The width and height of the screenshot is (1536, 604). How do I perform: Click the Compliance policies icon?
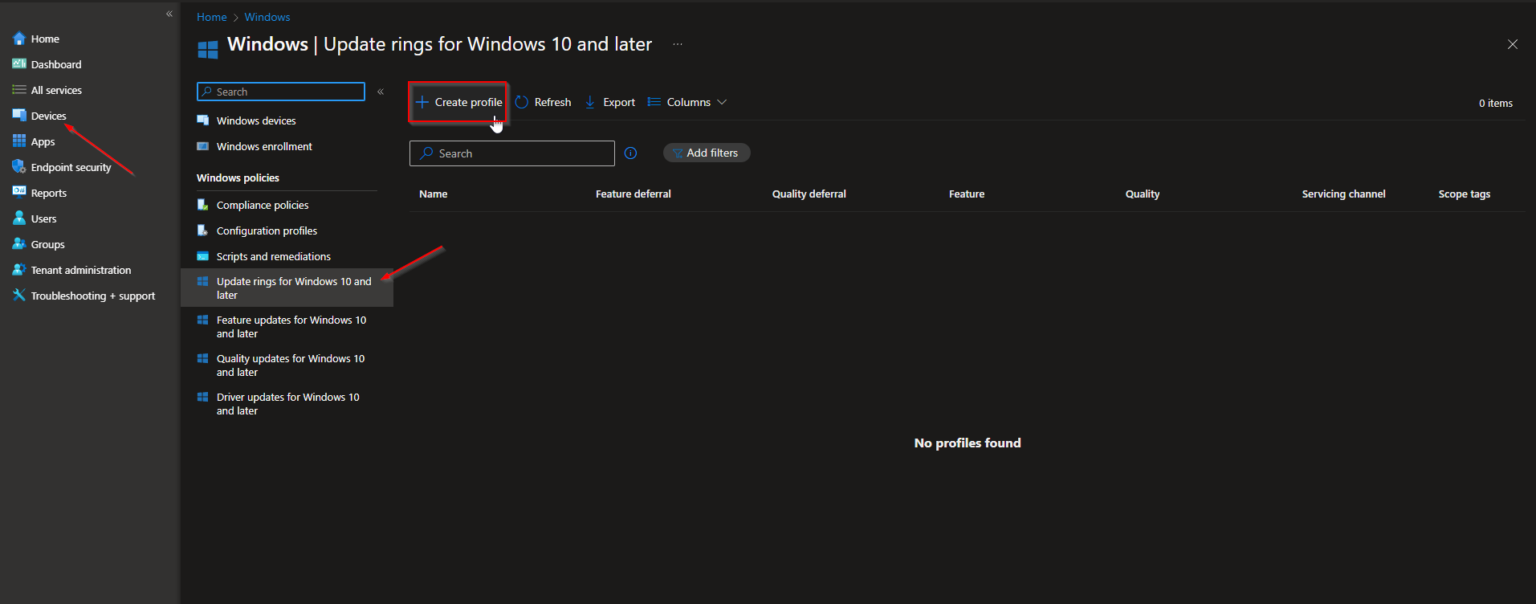pyautogui.click(x=203, y=205)
